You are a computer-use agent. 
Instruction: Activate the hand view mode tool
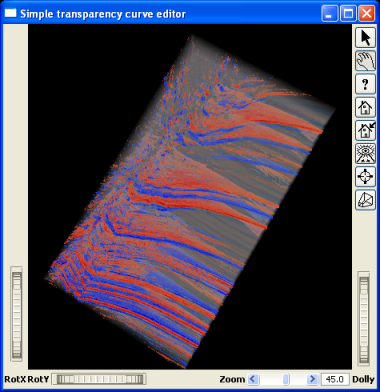tap(366, 61)
